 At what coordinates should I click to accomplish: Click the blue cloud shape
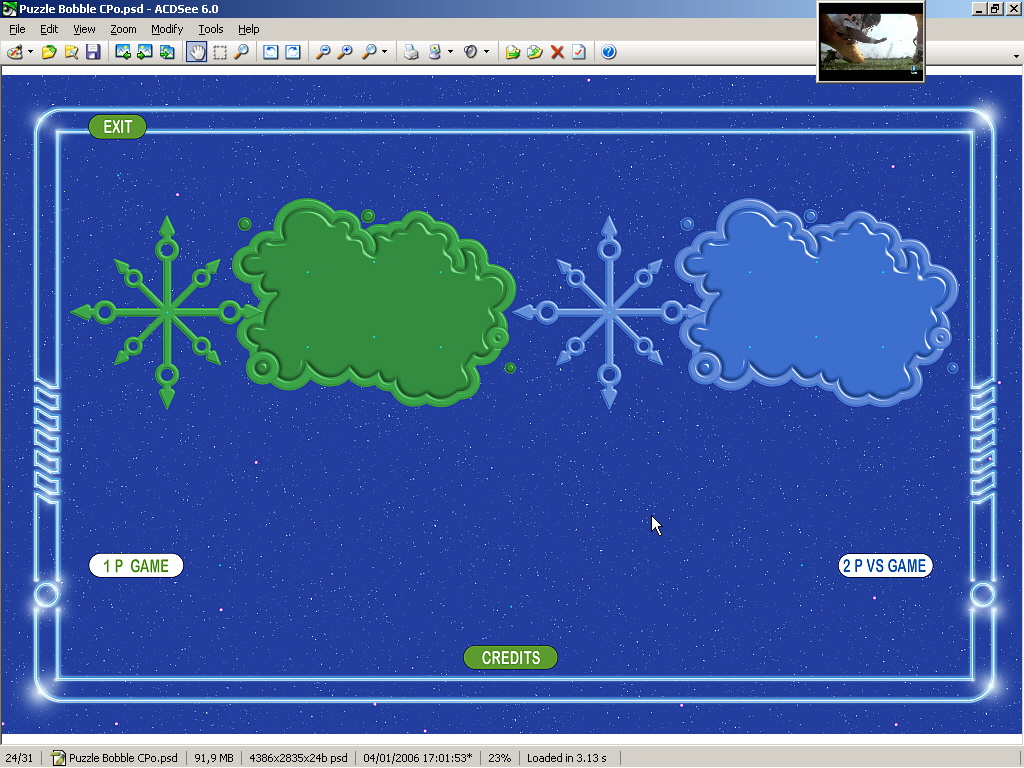(x=818, y=302)
